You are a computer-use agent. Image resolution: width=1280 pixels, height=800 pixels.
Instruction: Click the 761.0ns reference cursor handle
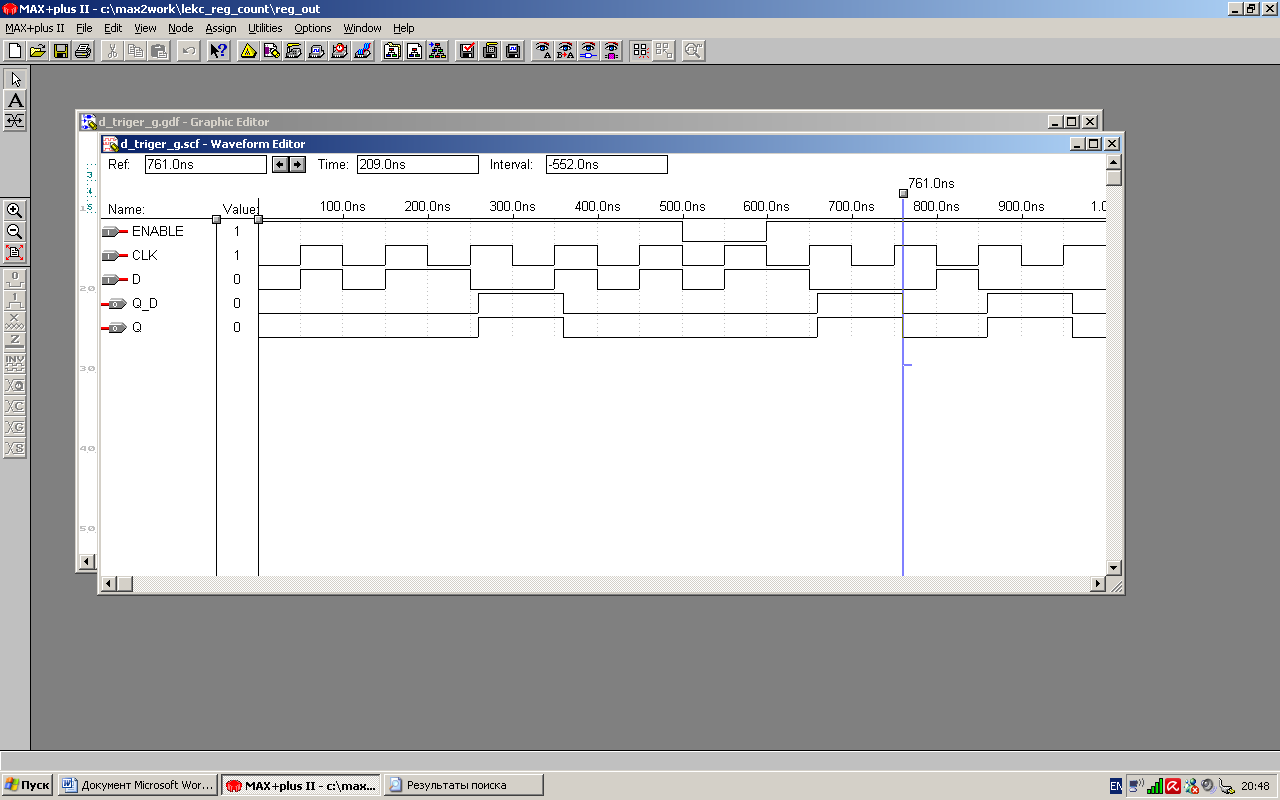click(903, 194)
